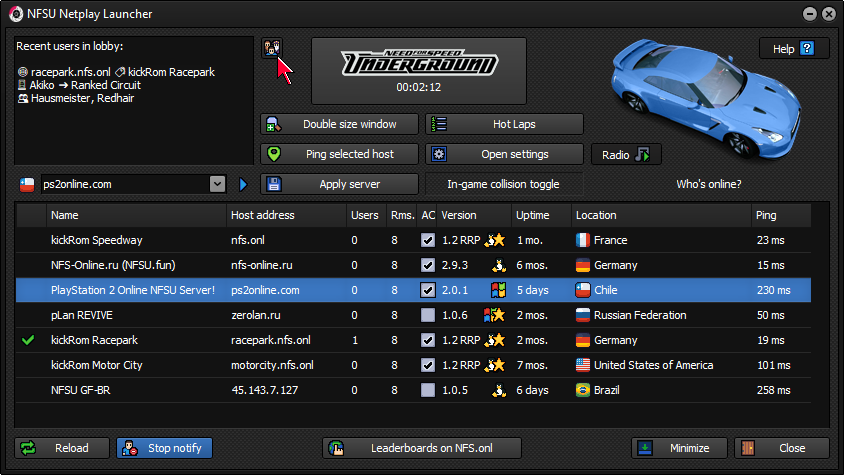Viewport: 844px width, 475px height.
Task: Click the Who's online? link
Action: coord(709,184)
